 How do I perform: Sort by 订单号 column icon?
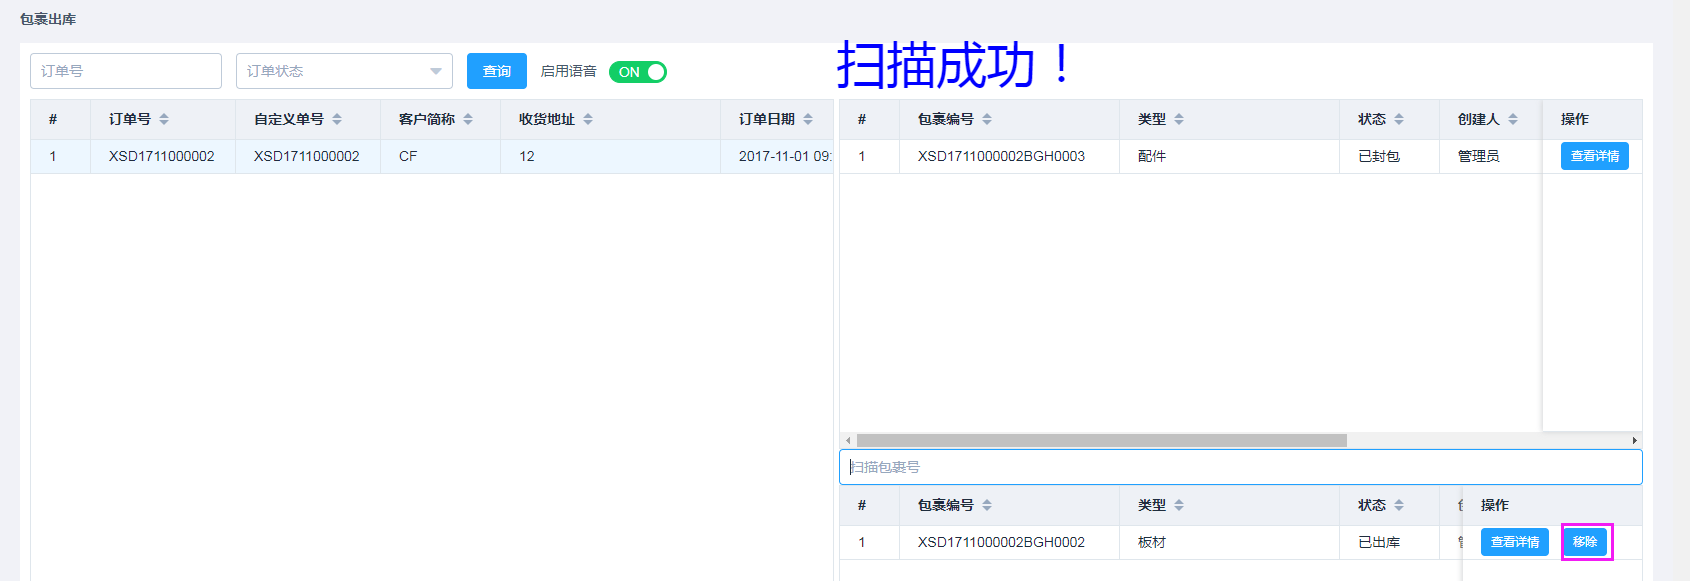[164, 119]
